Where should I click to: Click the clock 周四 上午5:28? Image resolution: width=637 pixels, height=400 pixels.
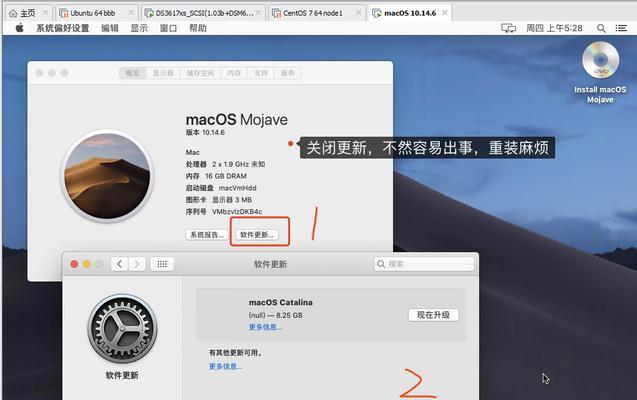coord(554,28)
